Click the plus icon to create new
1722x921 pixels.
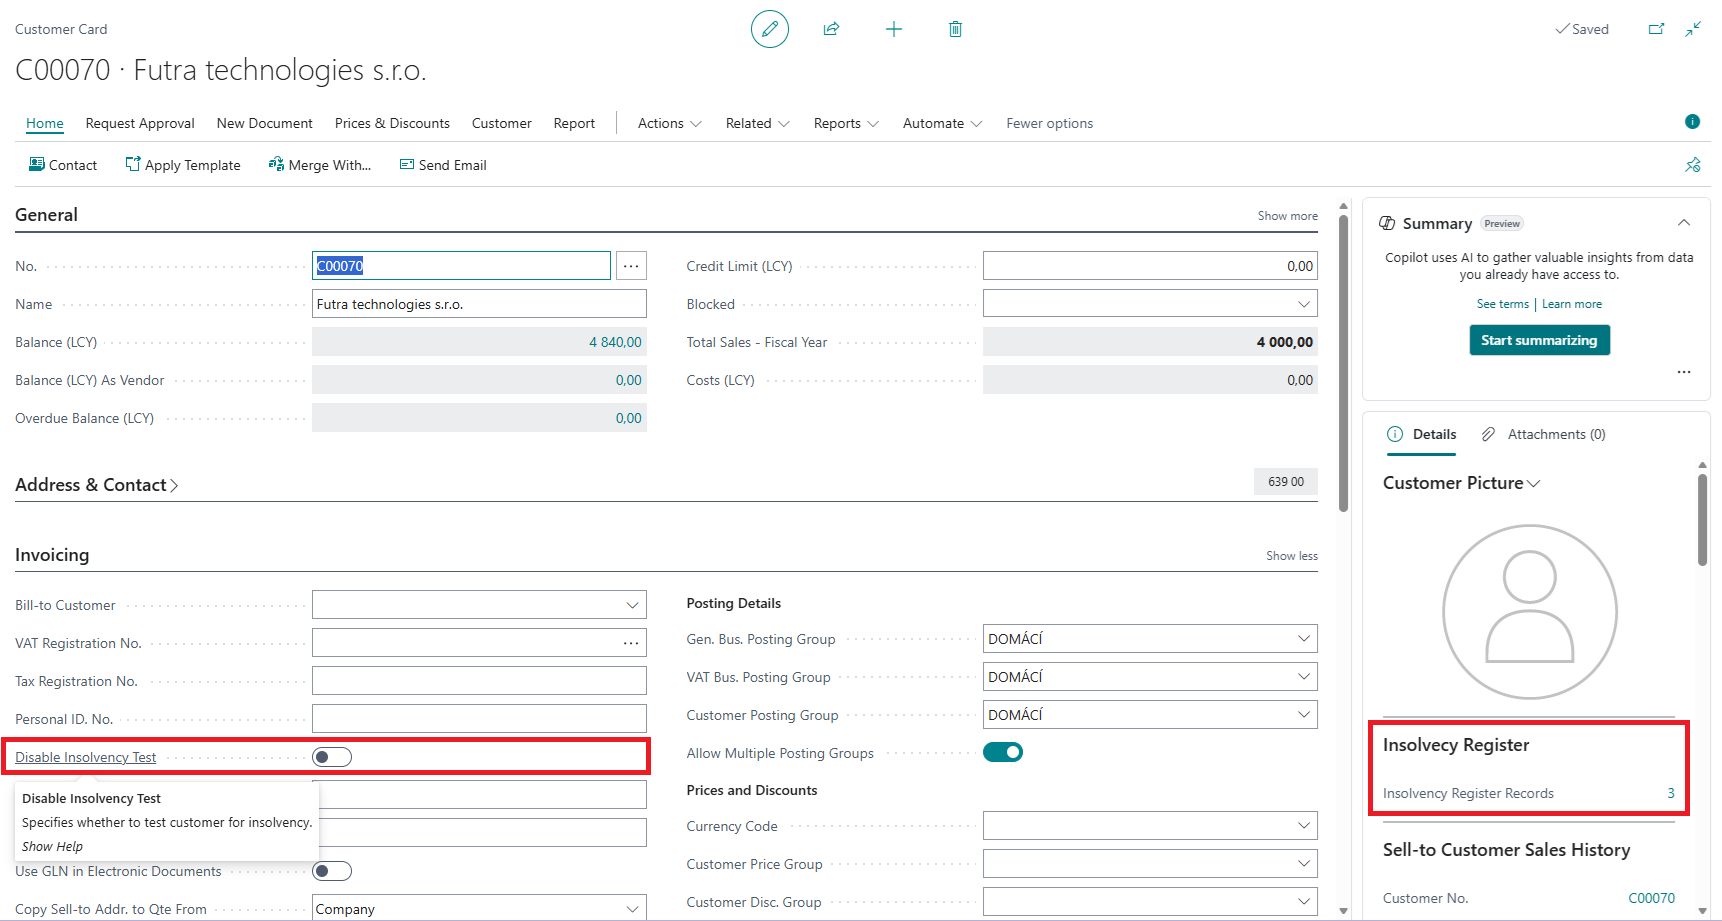tap(894, 29)
